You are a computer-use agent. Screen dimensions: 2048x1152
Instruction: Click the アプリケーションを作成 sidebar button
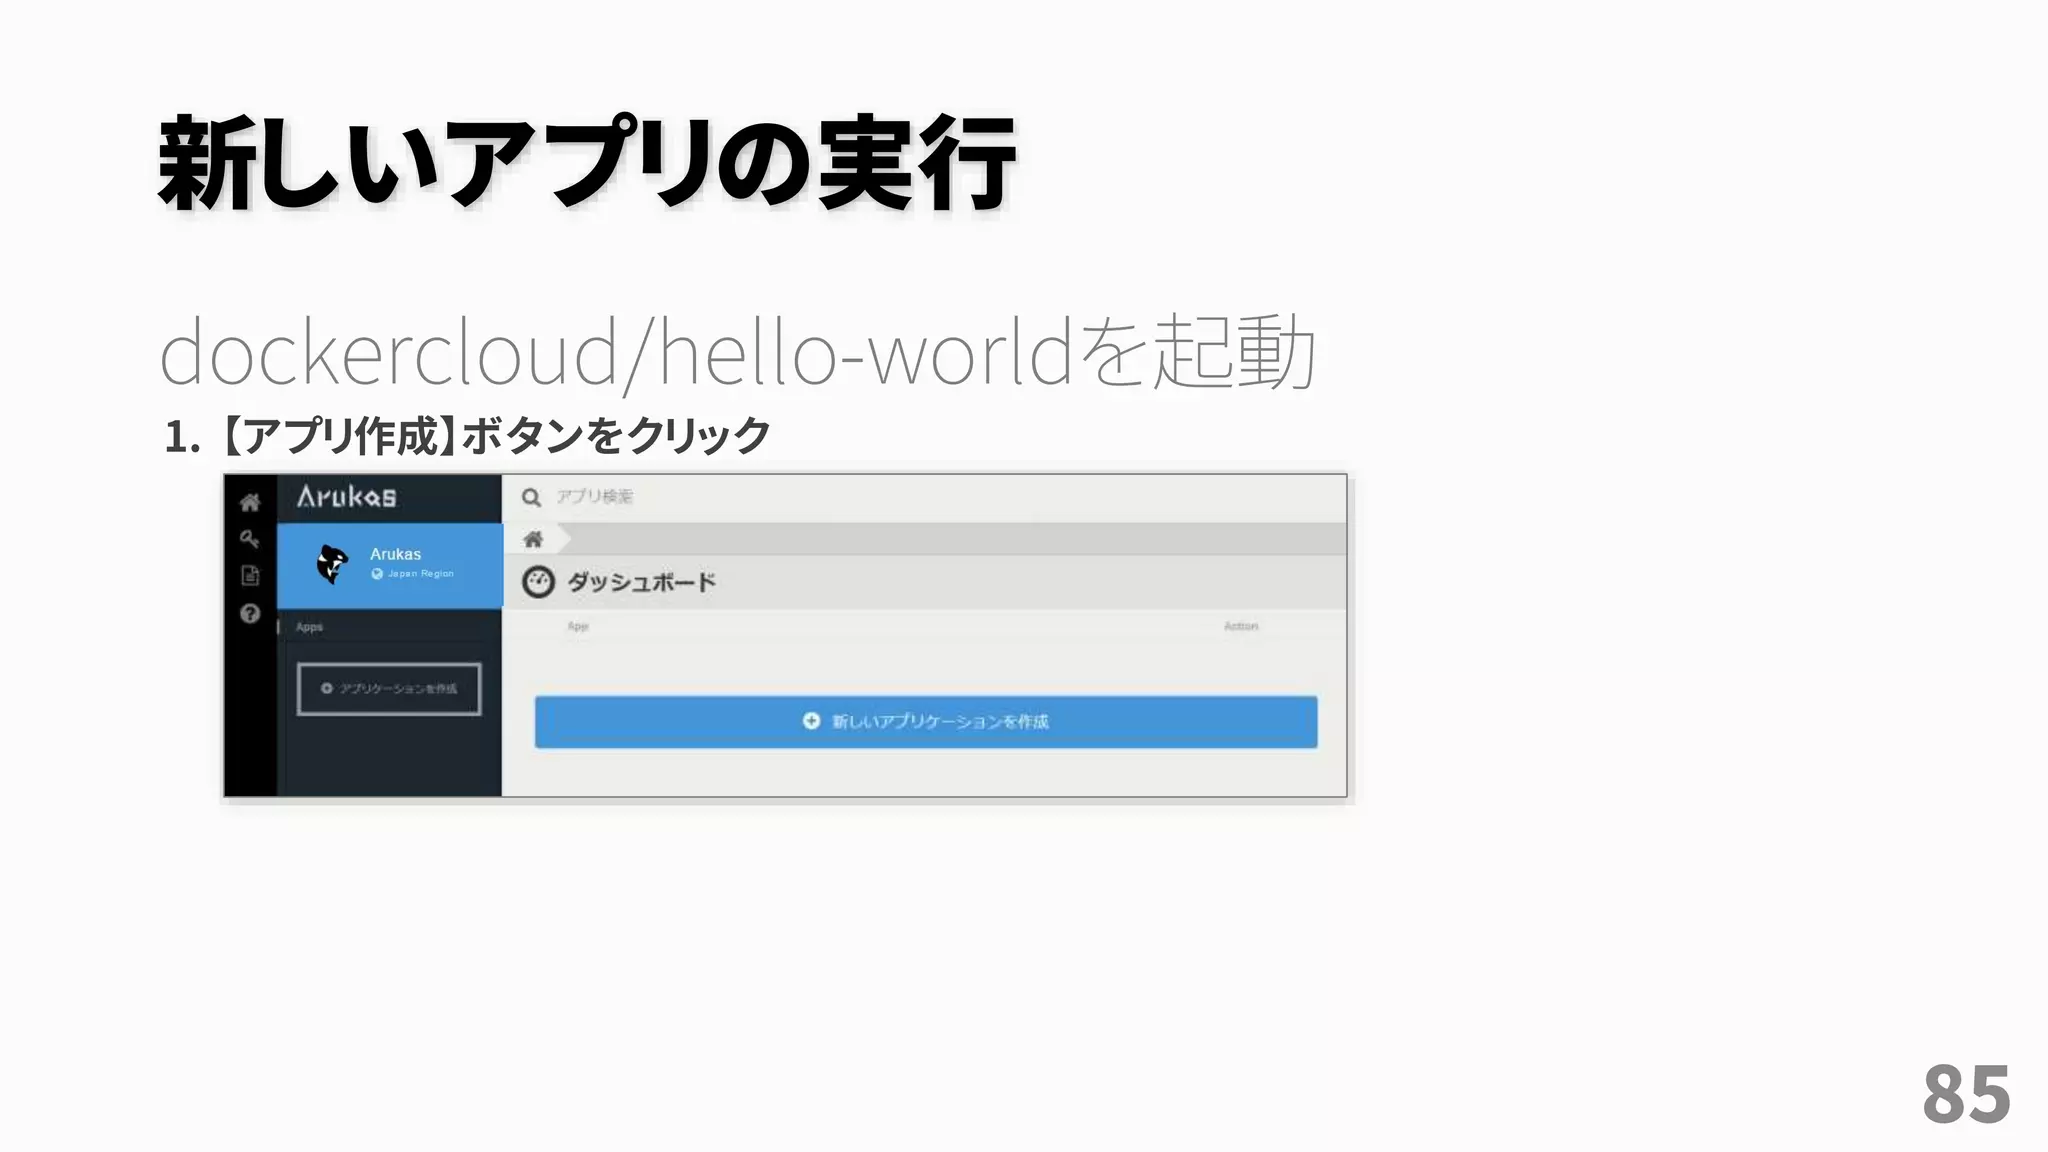[x=389, y=689]
